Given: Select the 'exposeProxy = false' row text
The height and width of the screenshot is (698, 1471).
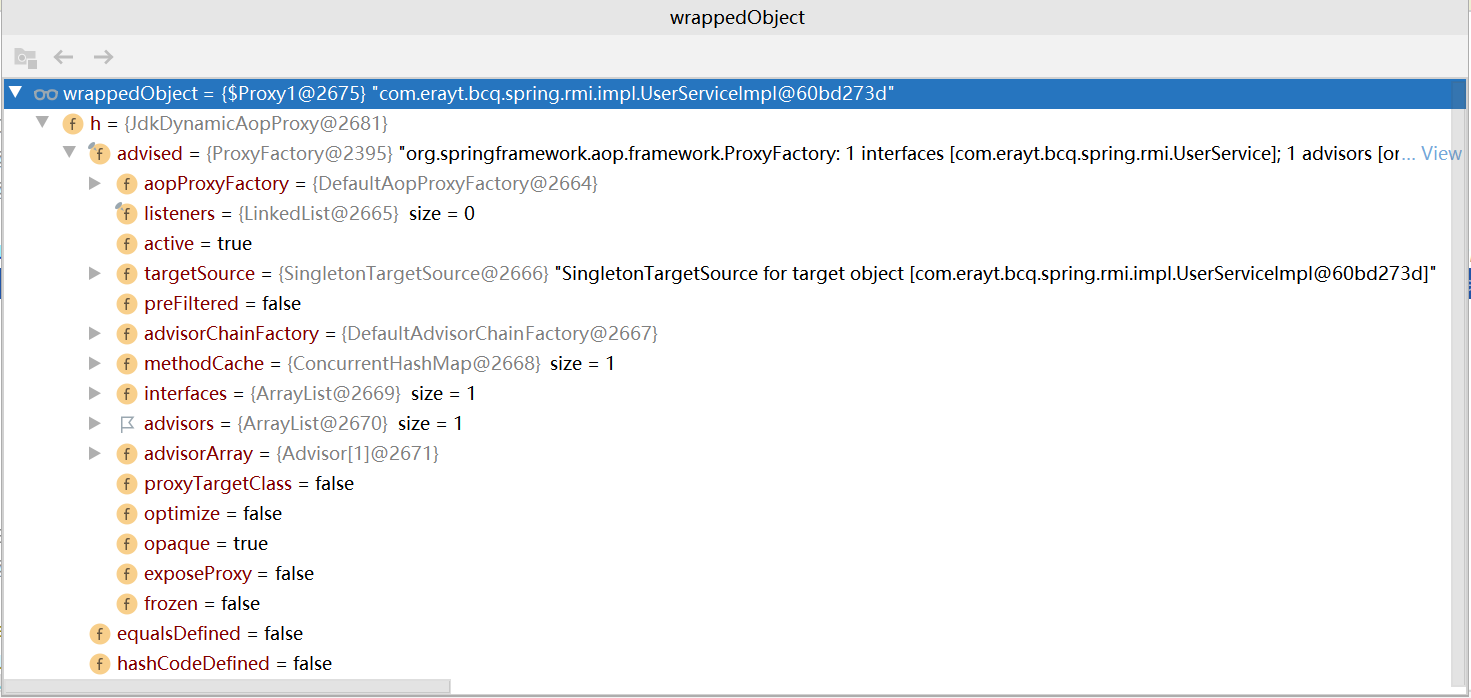Looking at the screenshot, I should pos(229,574).
